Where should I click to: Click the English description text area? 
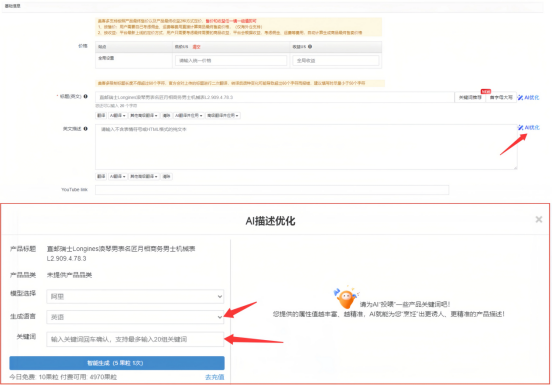[x=306, y=147]
